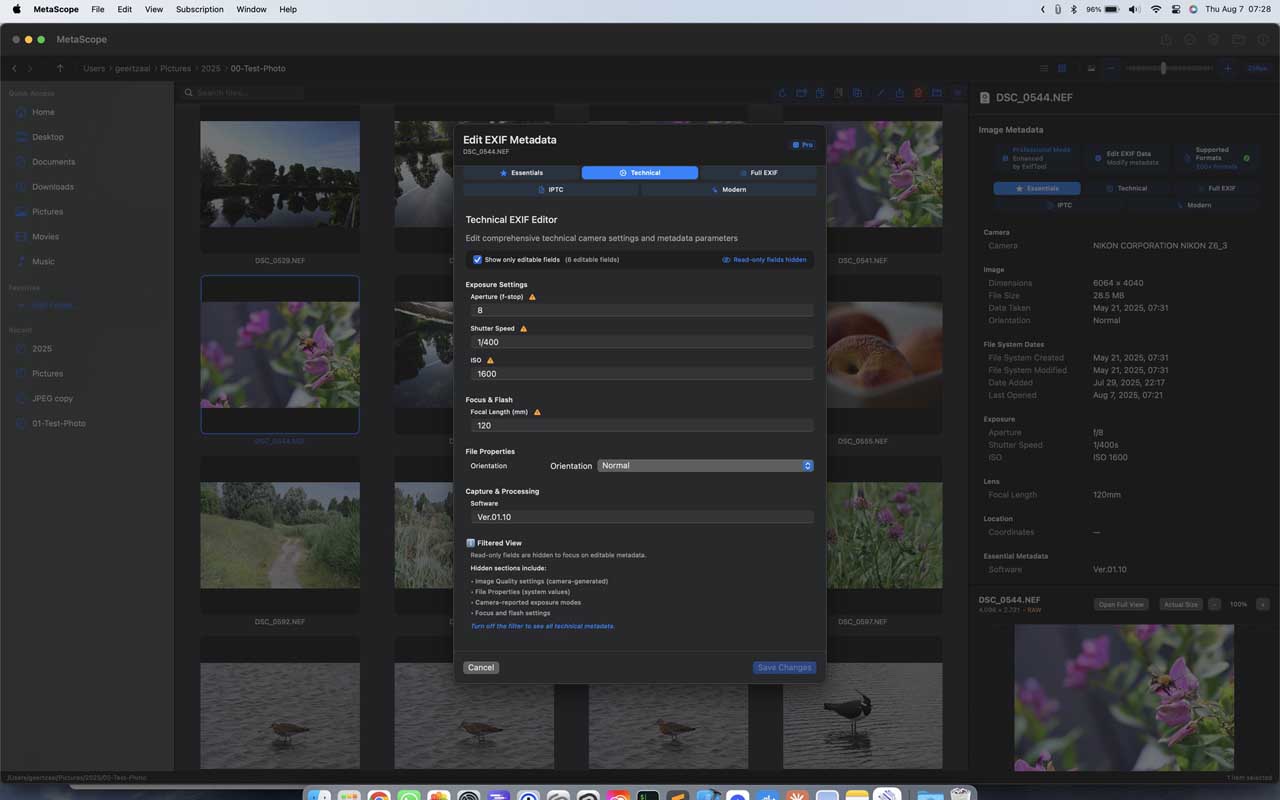
Task: Toggle the Show only editable fields checkbox
Action: [478, 260]
